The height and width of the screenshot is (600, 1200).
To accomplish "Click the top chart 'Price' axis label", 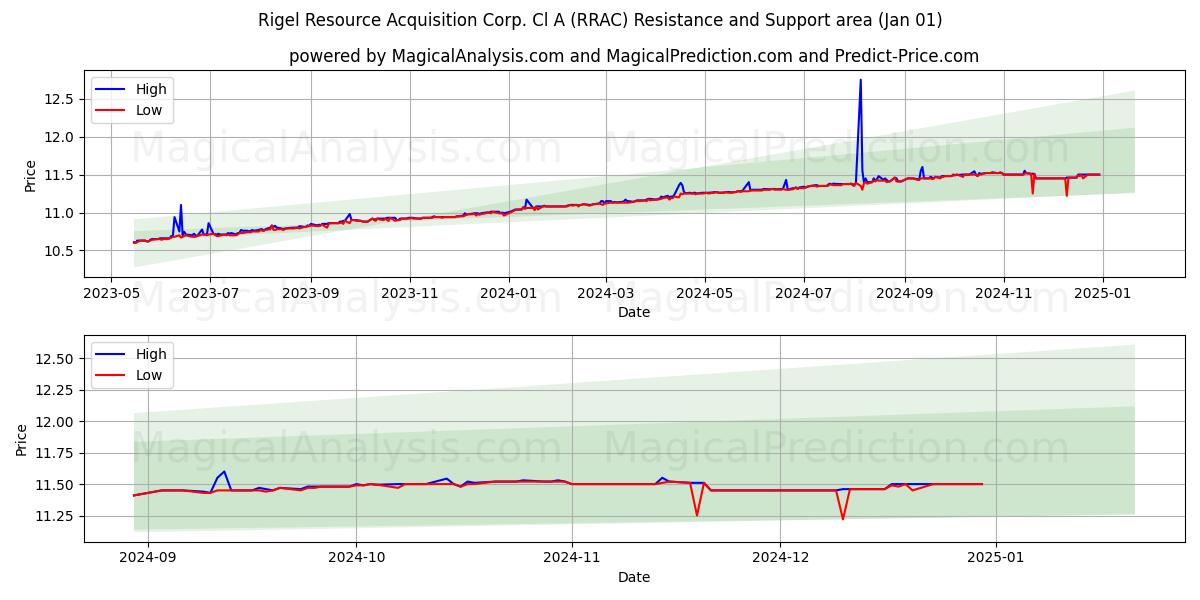I will pyautogui.click(x=30, y=176).
